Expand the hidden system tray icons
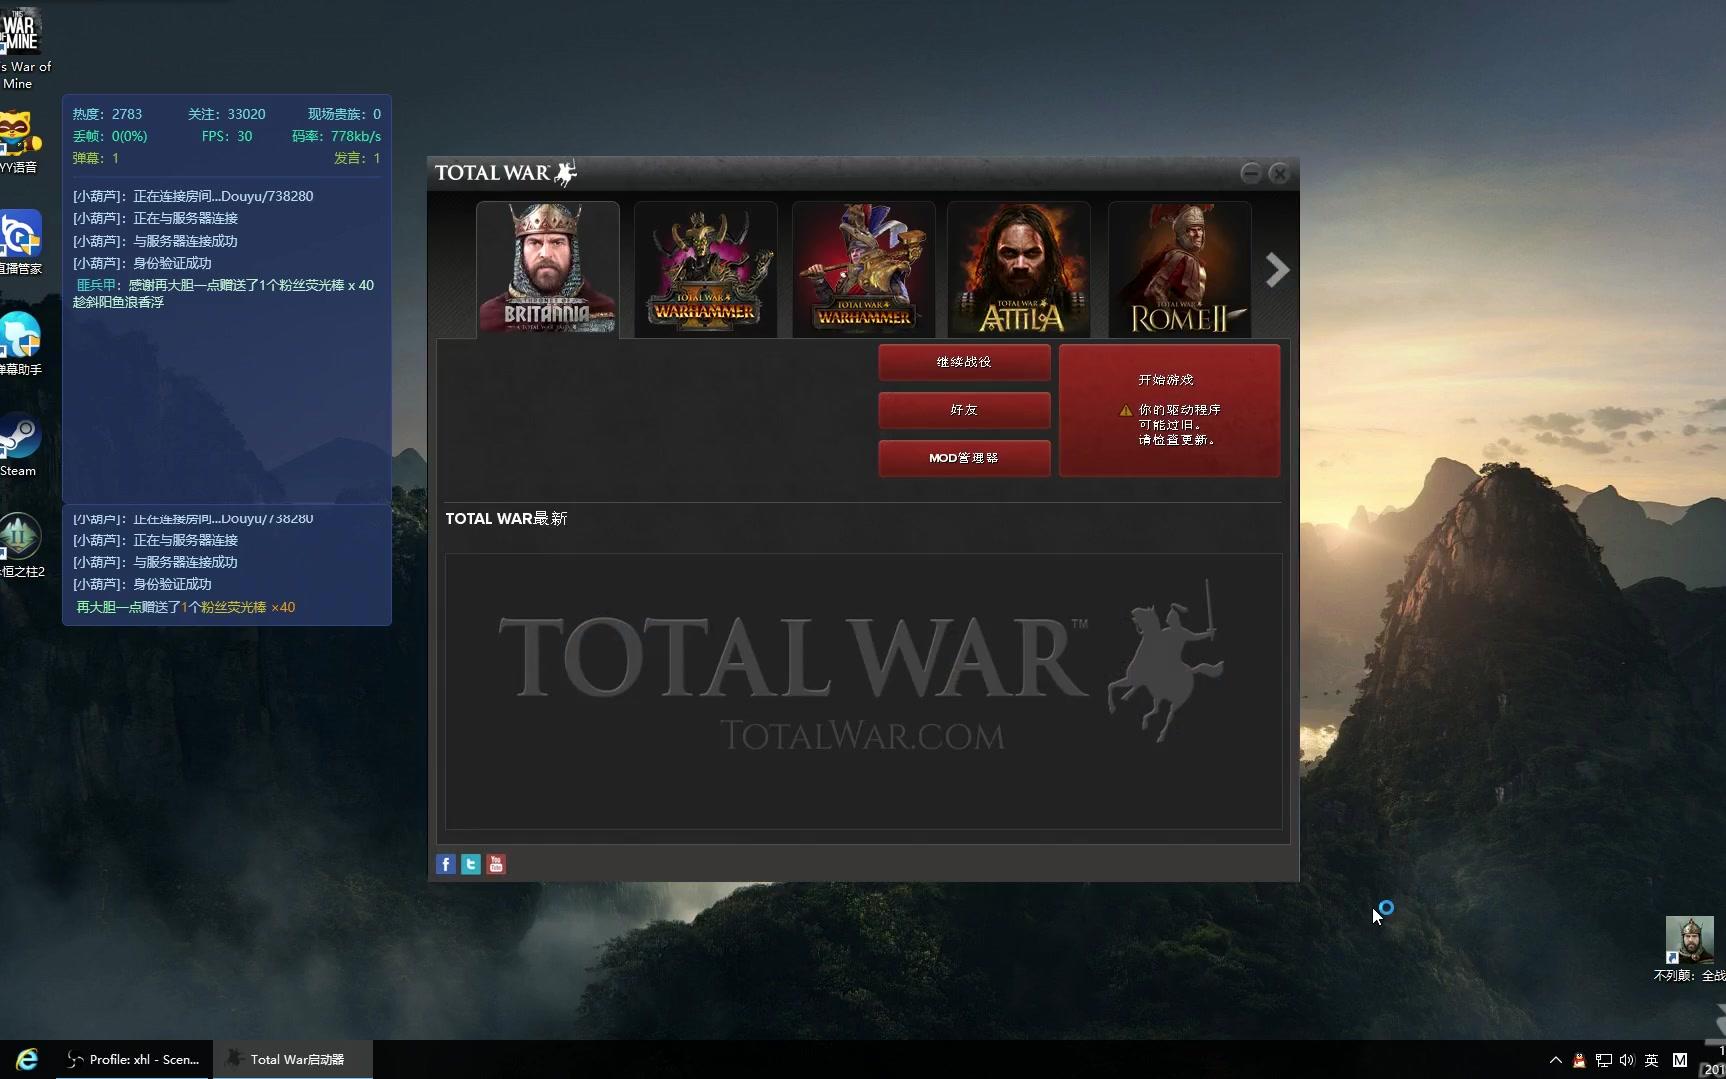Screen dimensions: 1726x1079 click(x=1555, y=1060)
